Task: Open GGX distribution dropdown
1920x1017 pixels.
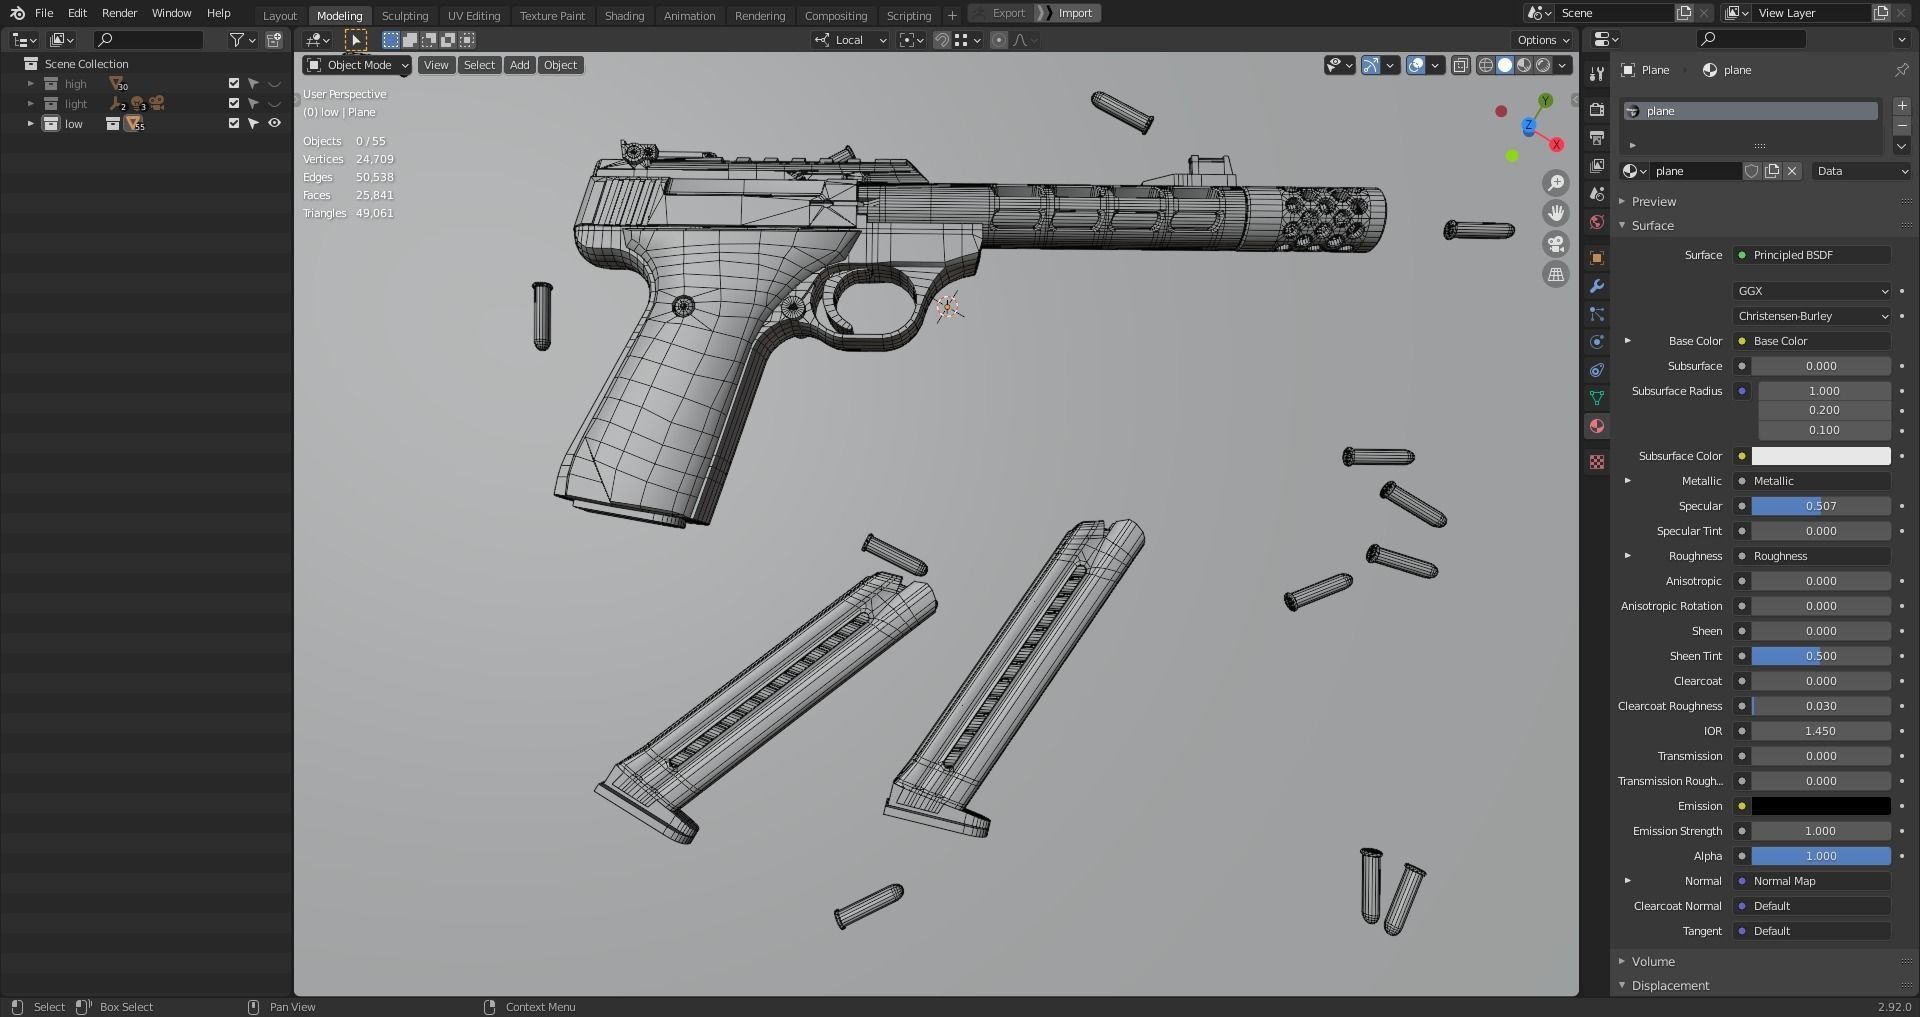Action: [x=1812, y=291]
